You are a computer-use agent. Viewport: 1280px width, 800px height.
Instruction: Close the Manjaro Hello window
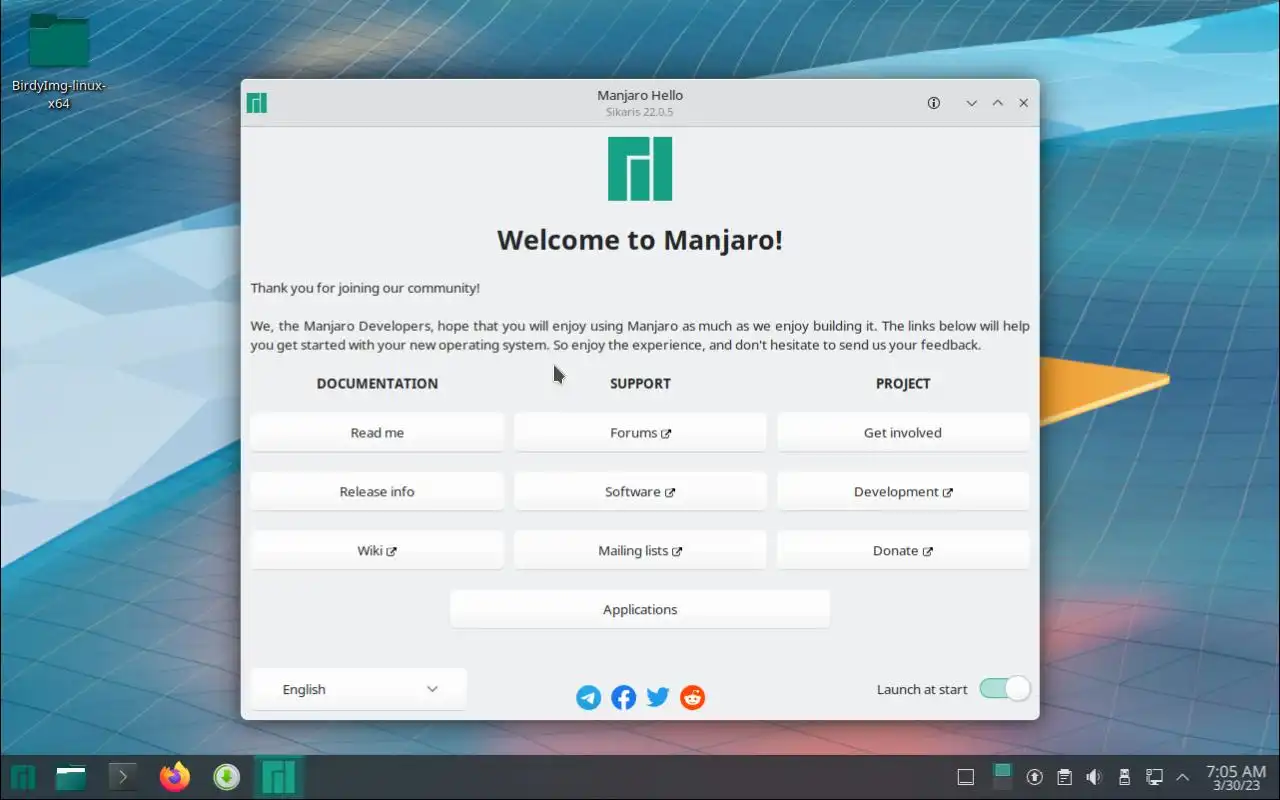(1023, 103)
